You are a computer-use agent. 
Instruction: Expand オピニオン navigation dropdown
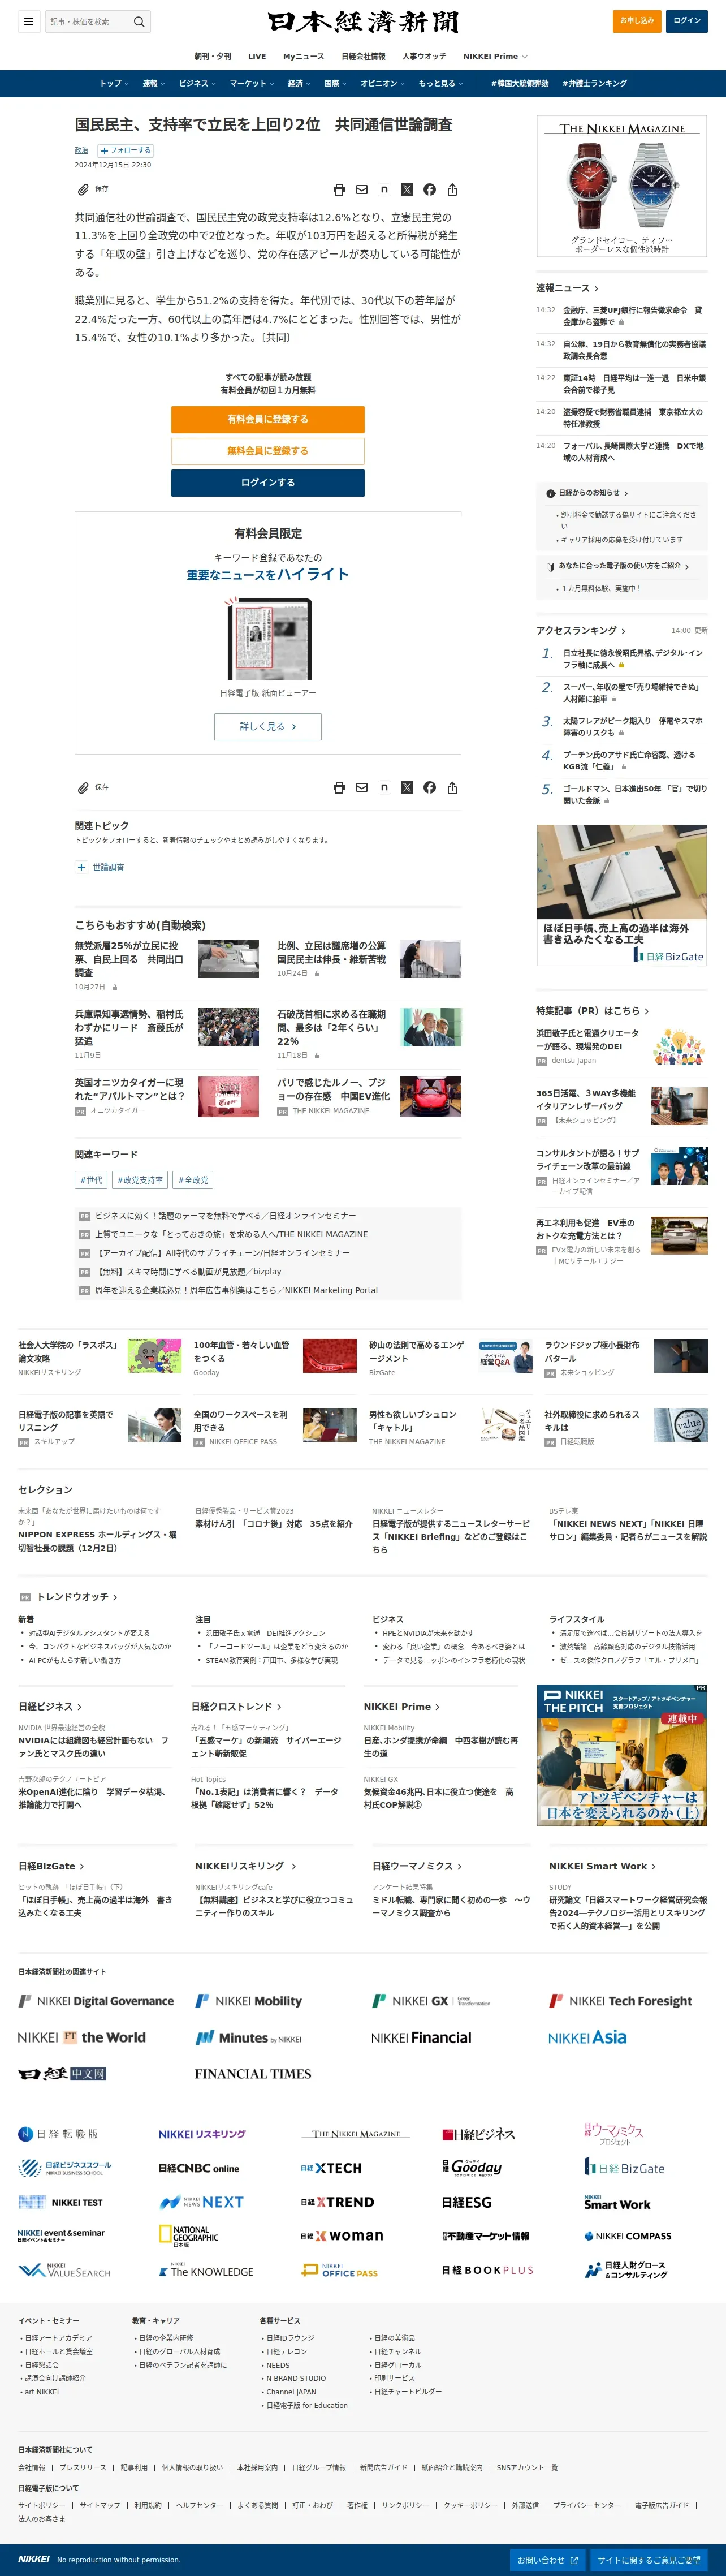(x=383, y=84)
